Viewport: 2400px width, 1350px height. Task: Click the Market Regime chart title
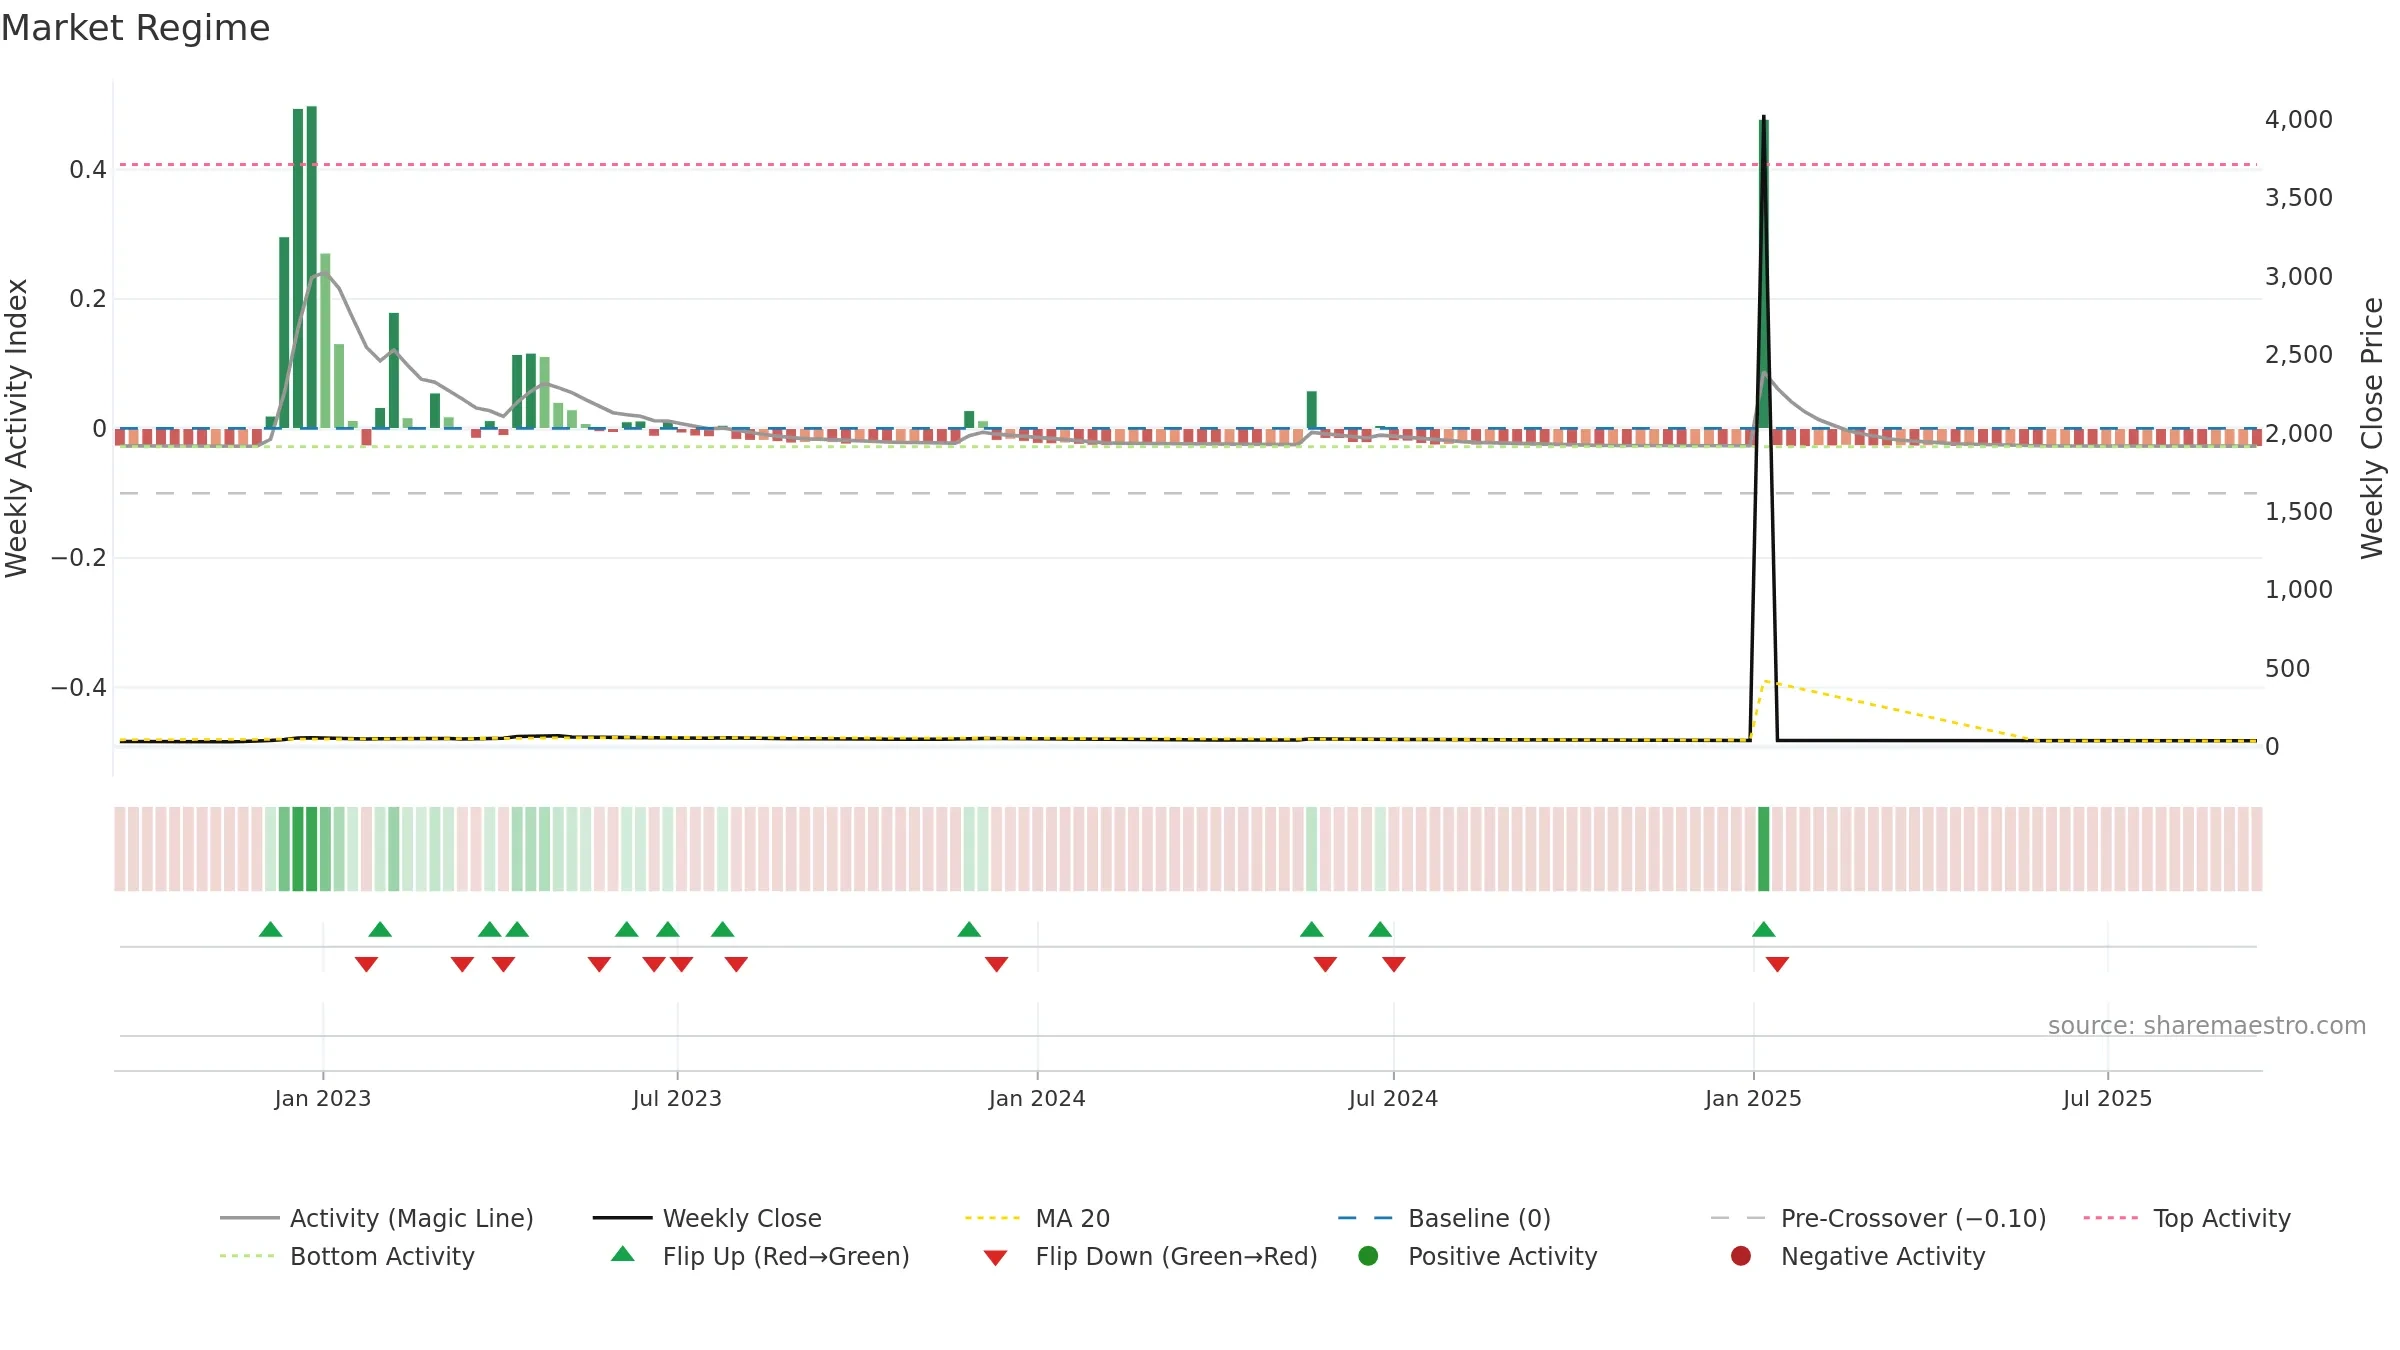point(136,28)
